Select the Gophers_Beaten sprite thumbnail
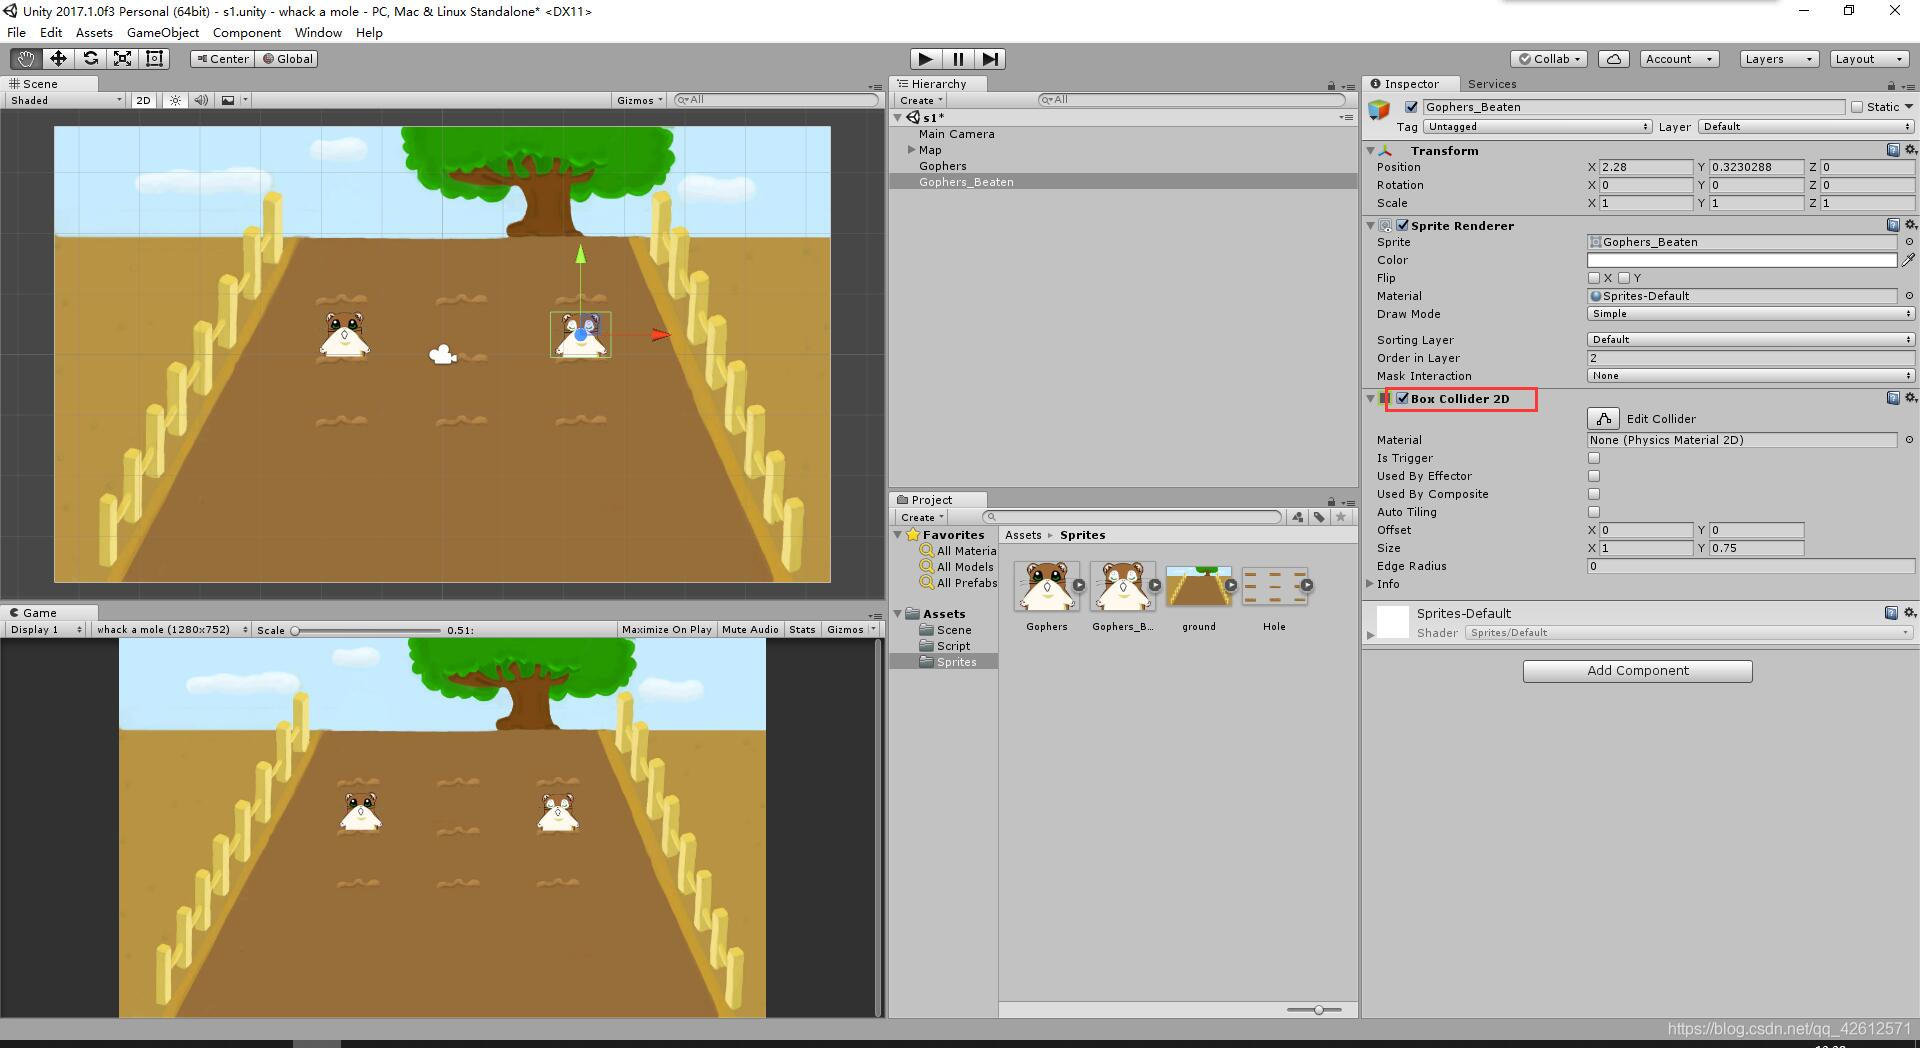Image resolution: width=1920 pixels, height=1048 pixels. (1122, 586)
